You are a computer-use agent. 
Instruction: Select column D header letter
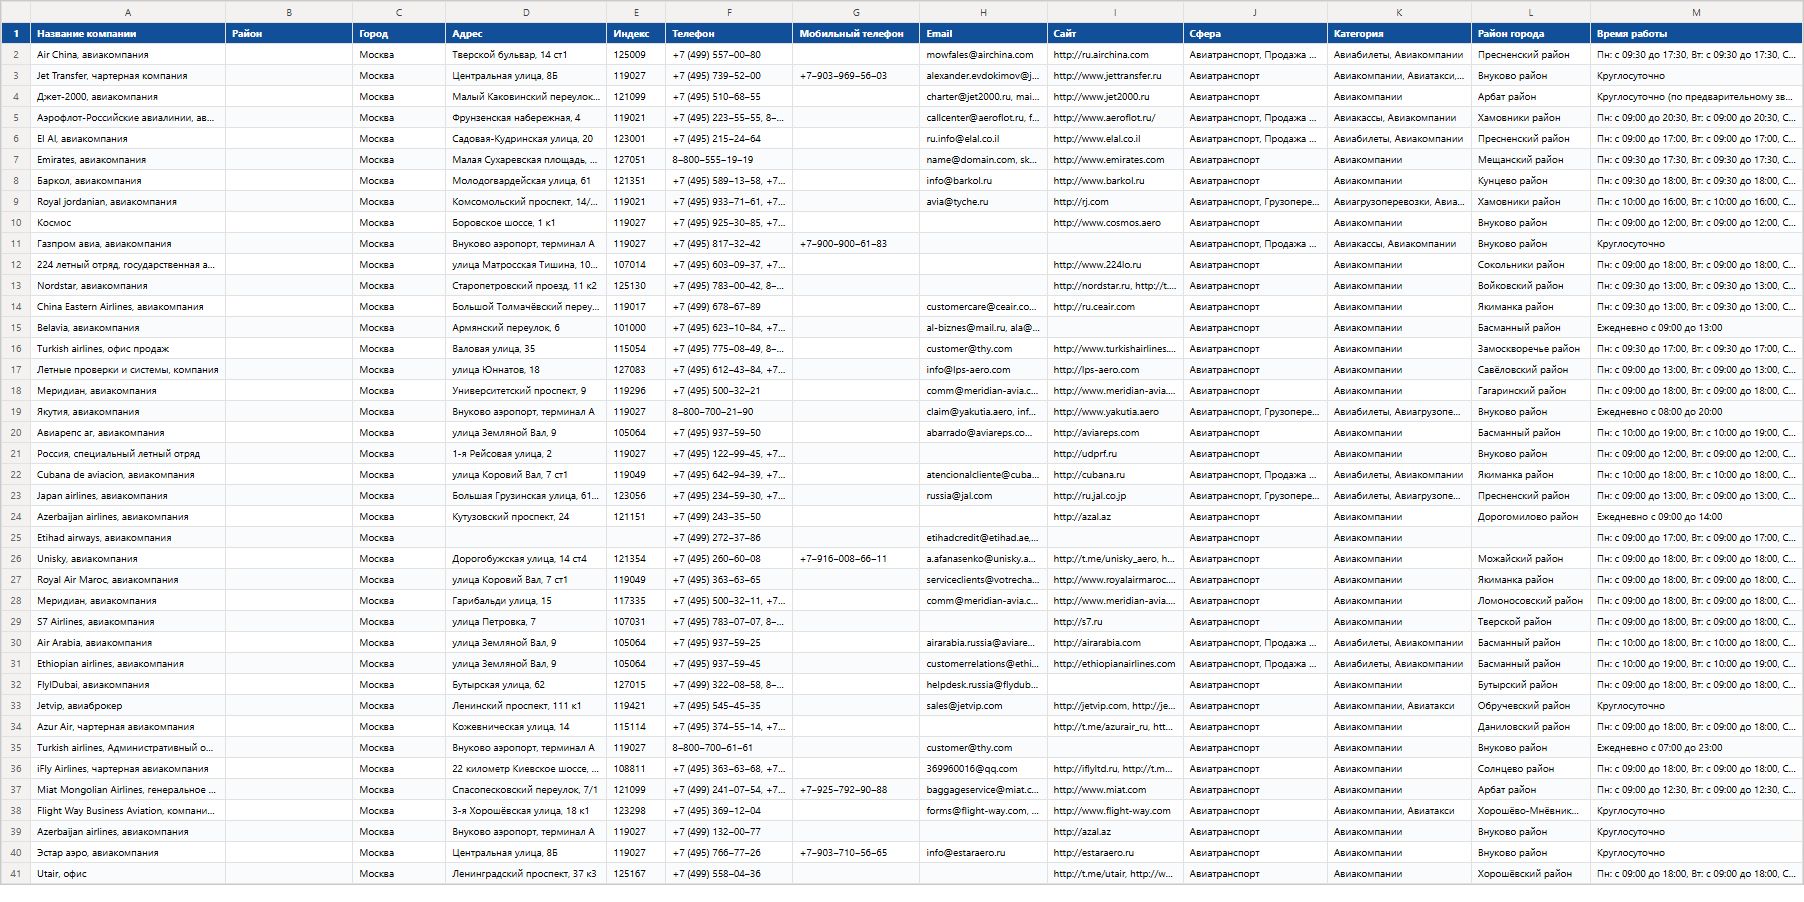(526, 12)
